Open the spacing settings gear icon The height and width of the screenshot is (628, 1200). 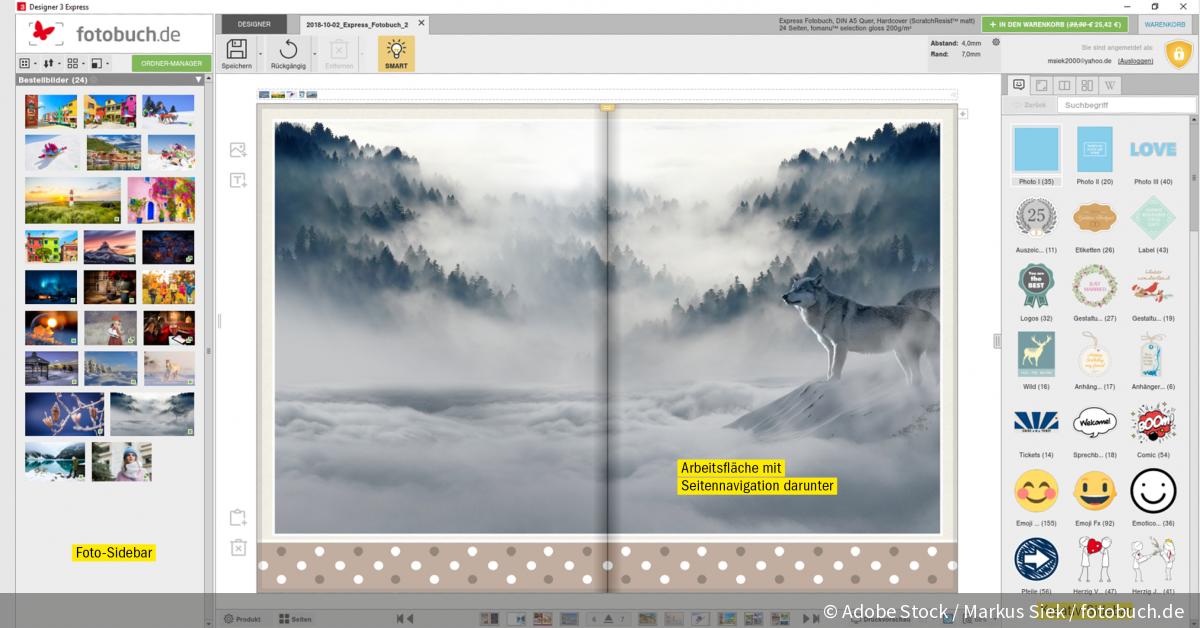(996, 43)
